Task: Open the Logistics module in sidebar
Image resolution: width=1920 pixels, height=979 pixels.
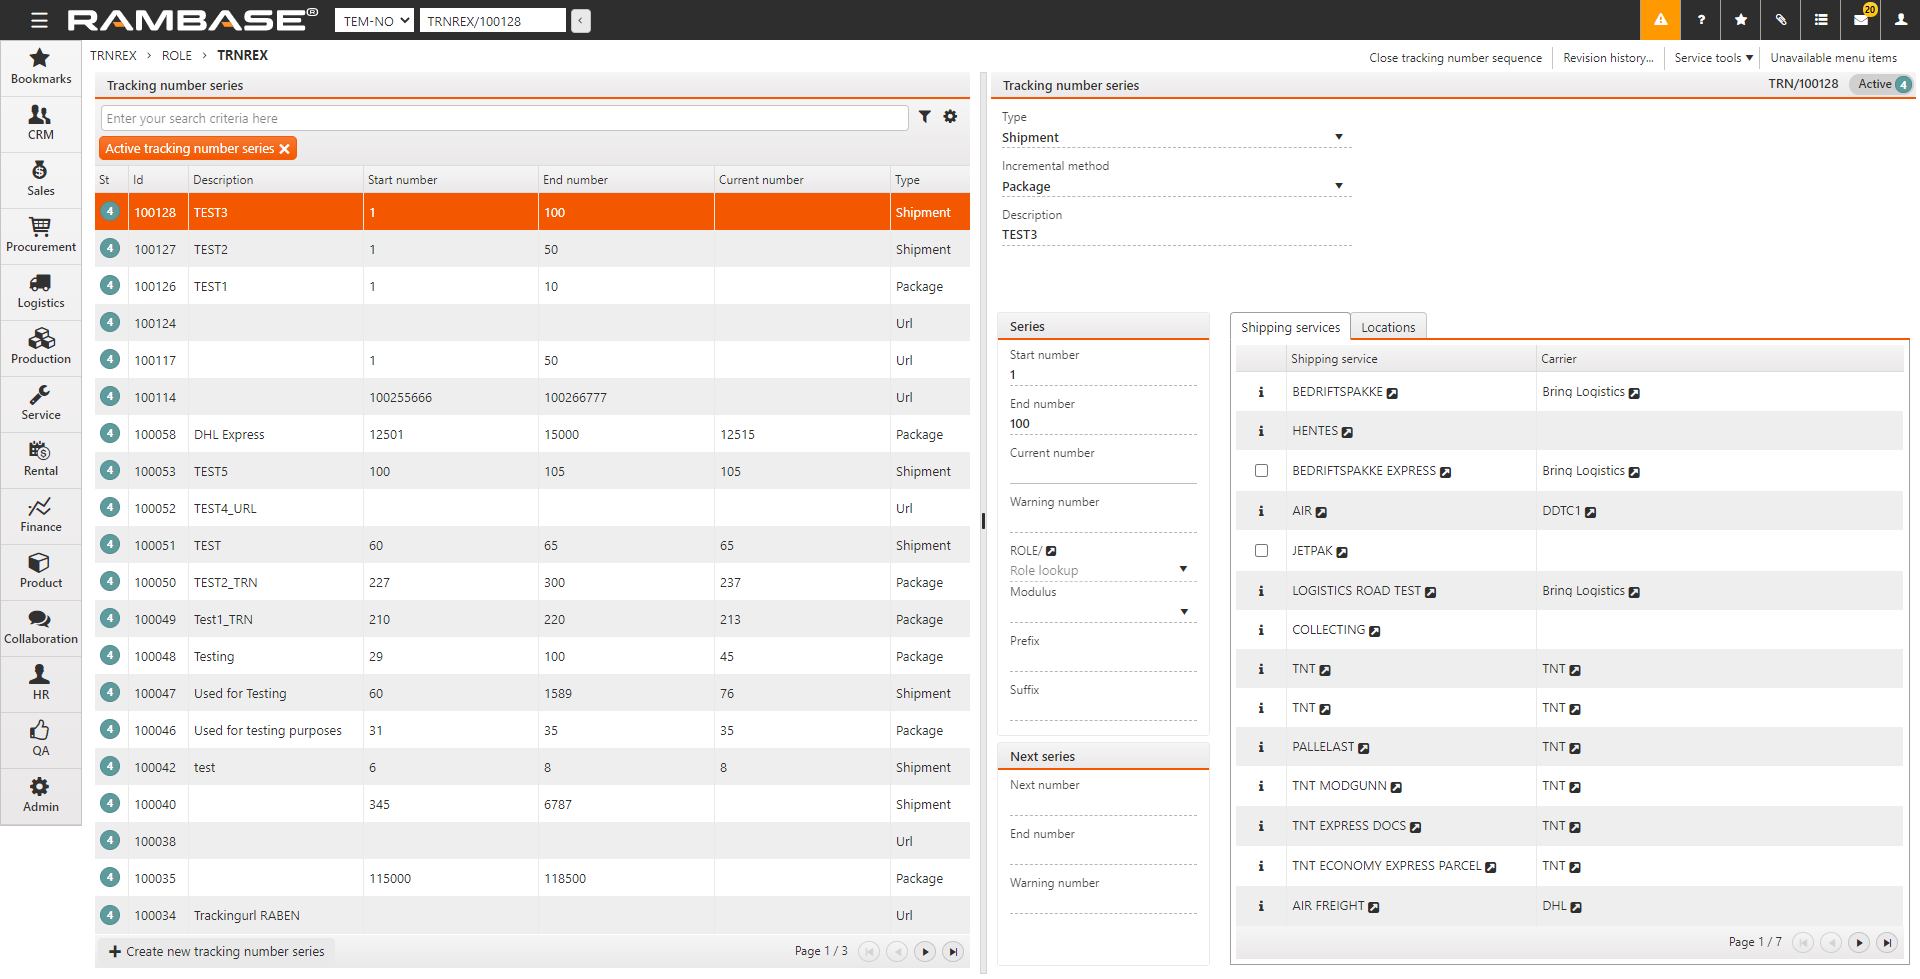Action: pos(40,291)
